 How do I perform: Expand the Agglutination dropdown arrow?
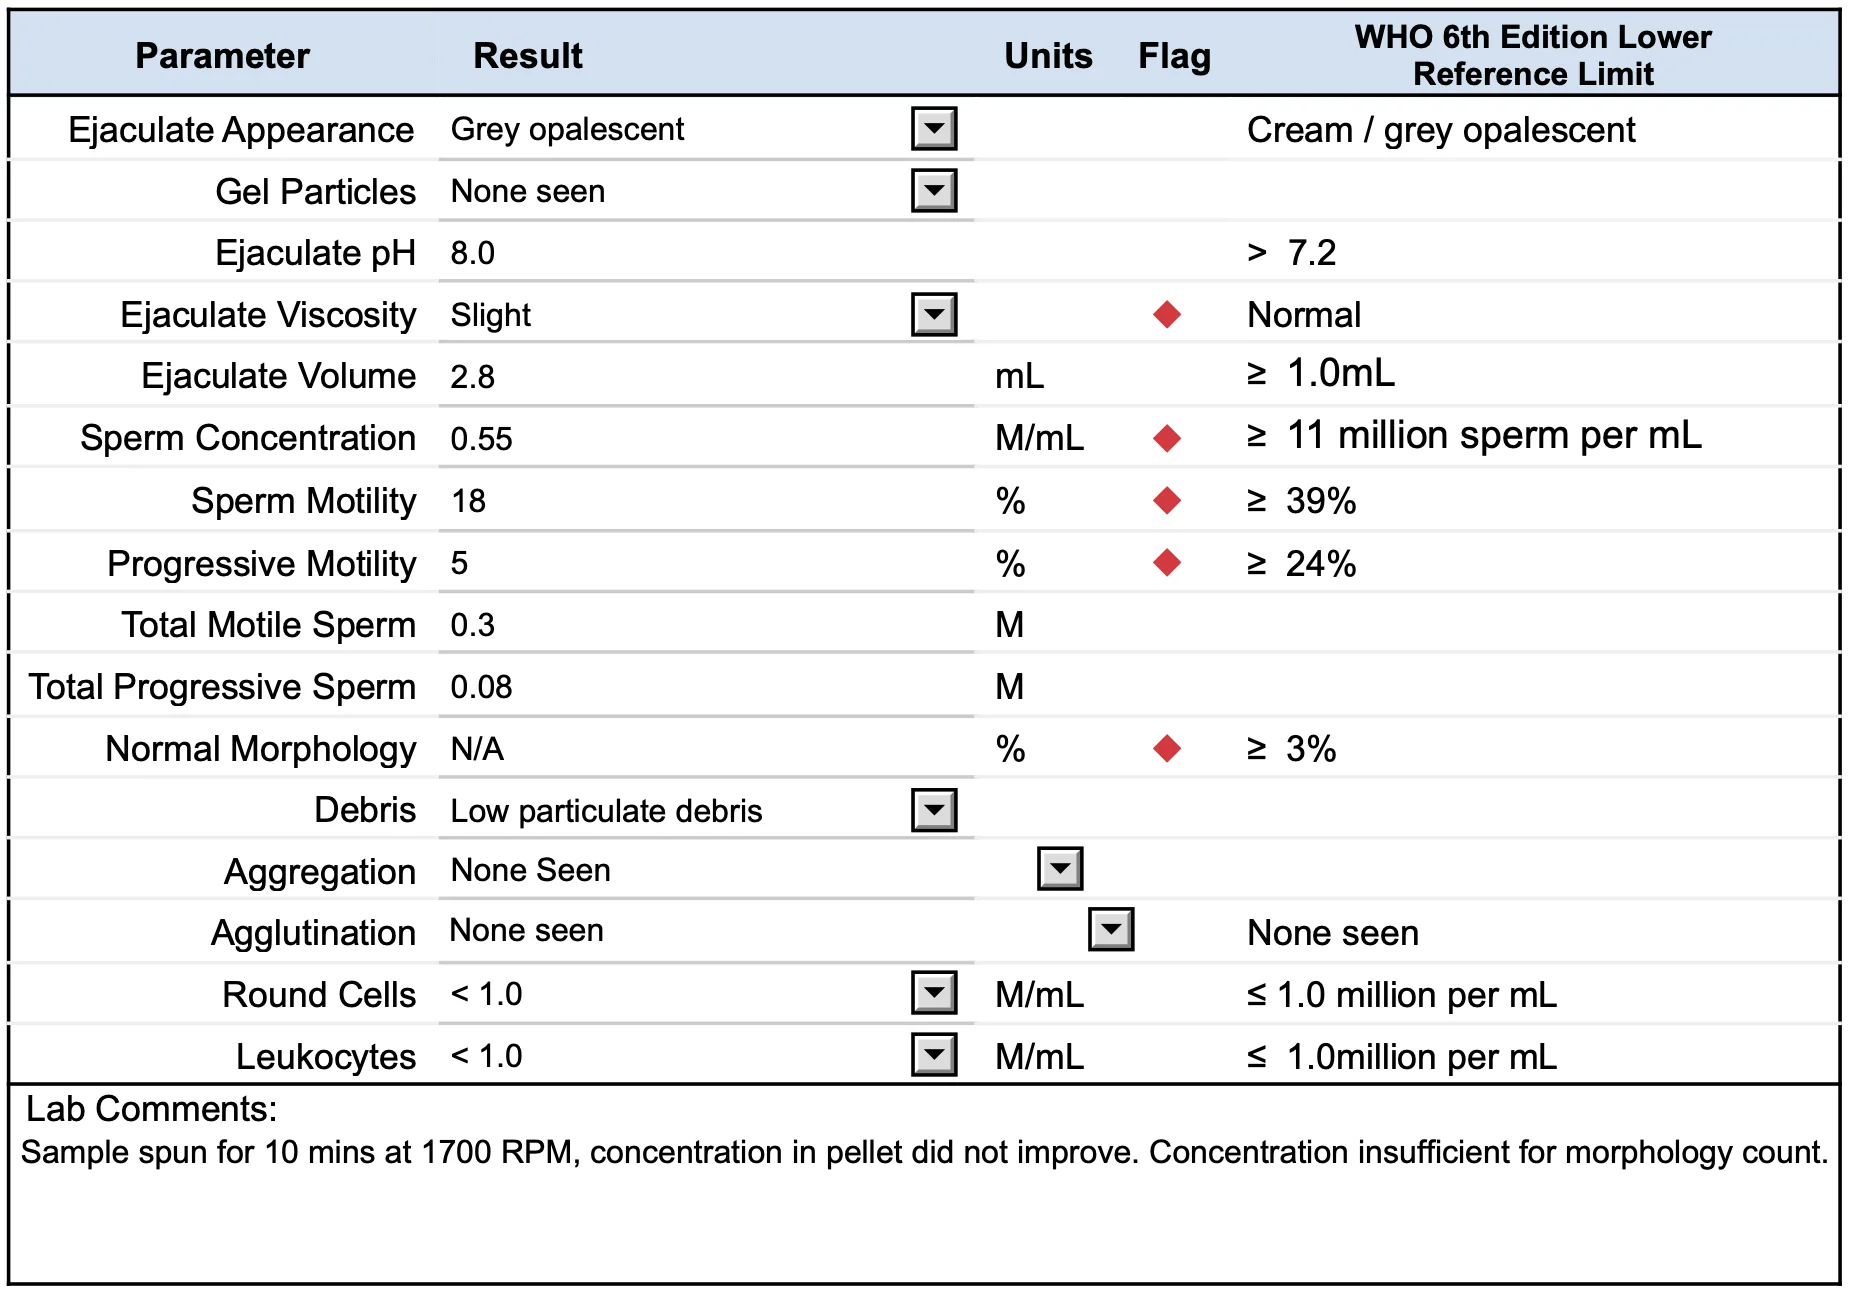click(1111, 930)
